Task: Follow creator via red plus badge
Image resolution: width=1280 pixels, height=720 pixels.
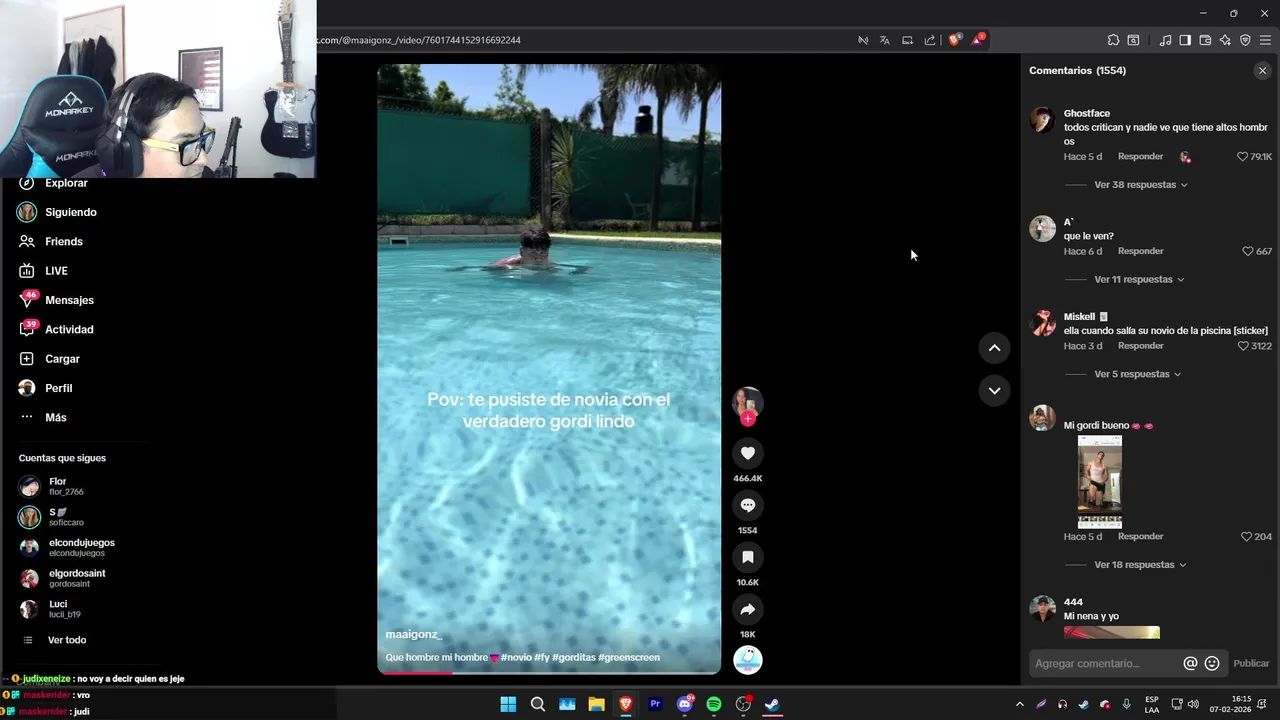Action: 748,419
